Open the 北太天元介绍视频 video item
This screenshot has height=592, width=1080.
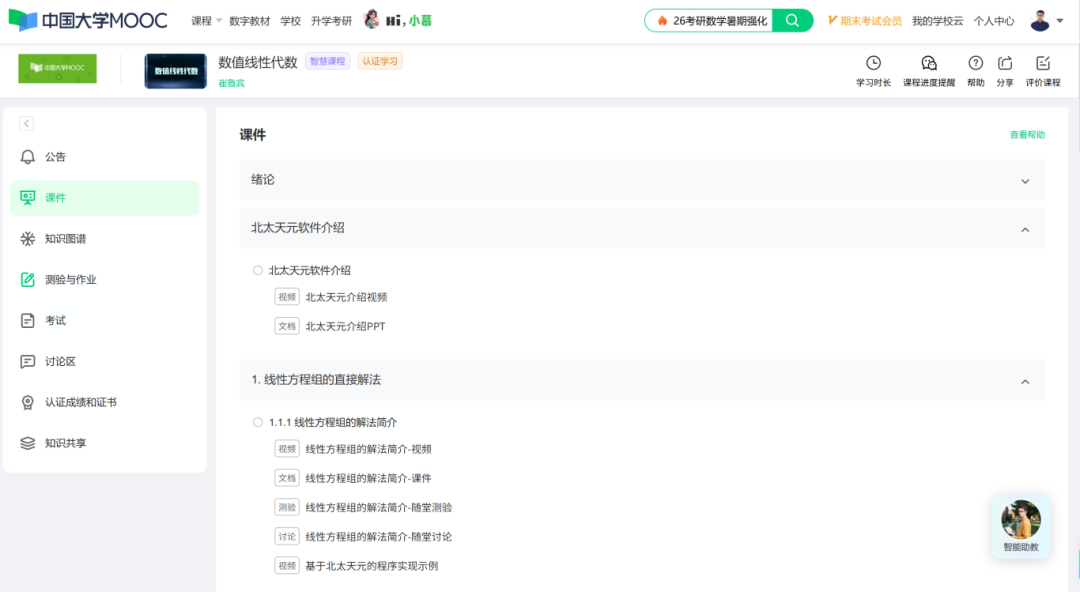pyautogui.click(x=345, y=297)
